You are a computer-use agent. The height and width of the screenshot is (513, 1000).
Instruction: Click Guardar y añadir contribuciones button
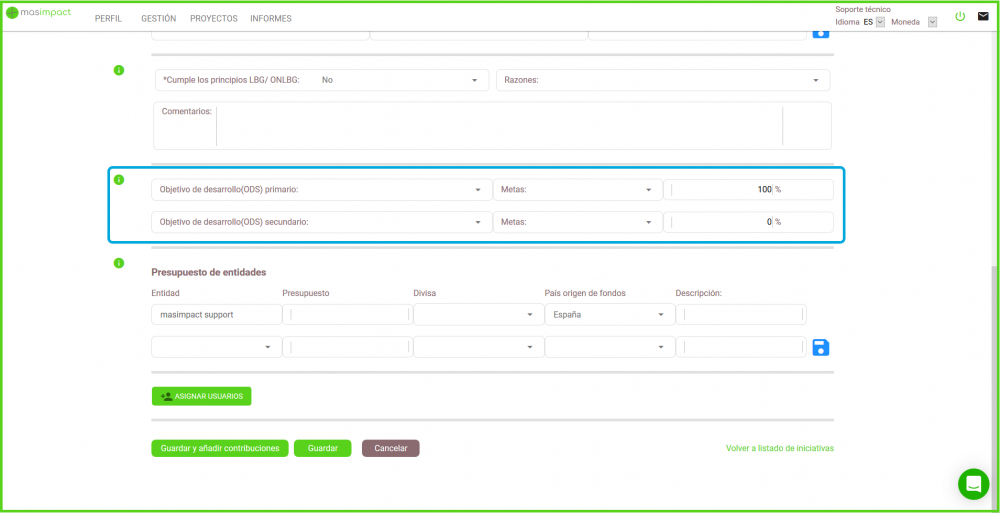click(x=220, y=449)
